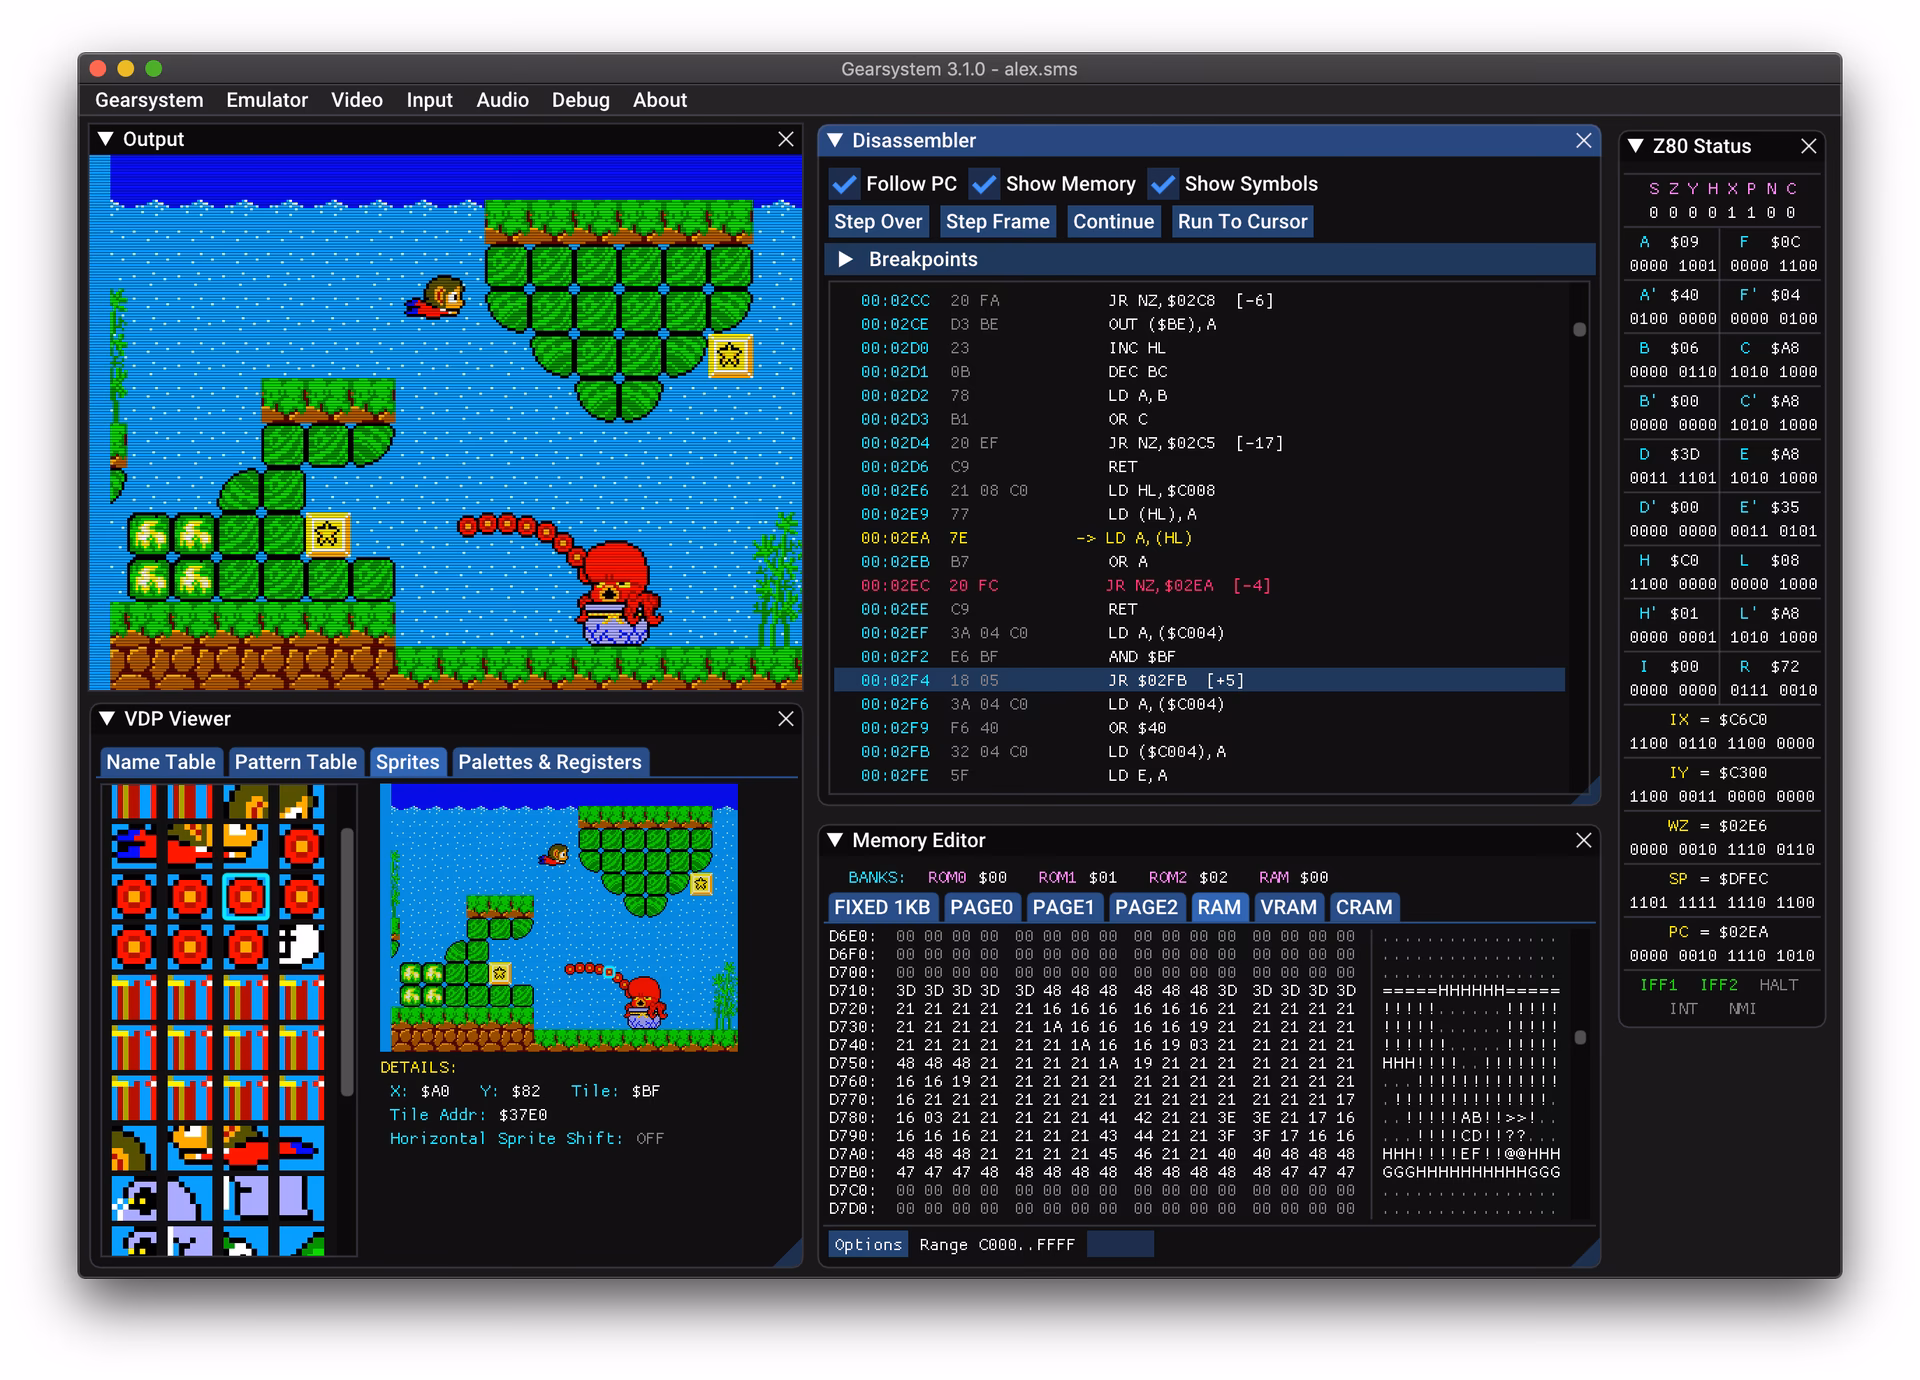1920x1380 pixels.
Task: Open the Audio menu
Action: coord(502,100)
